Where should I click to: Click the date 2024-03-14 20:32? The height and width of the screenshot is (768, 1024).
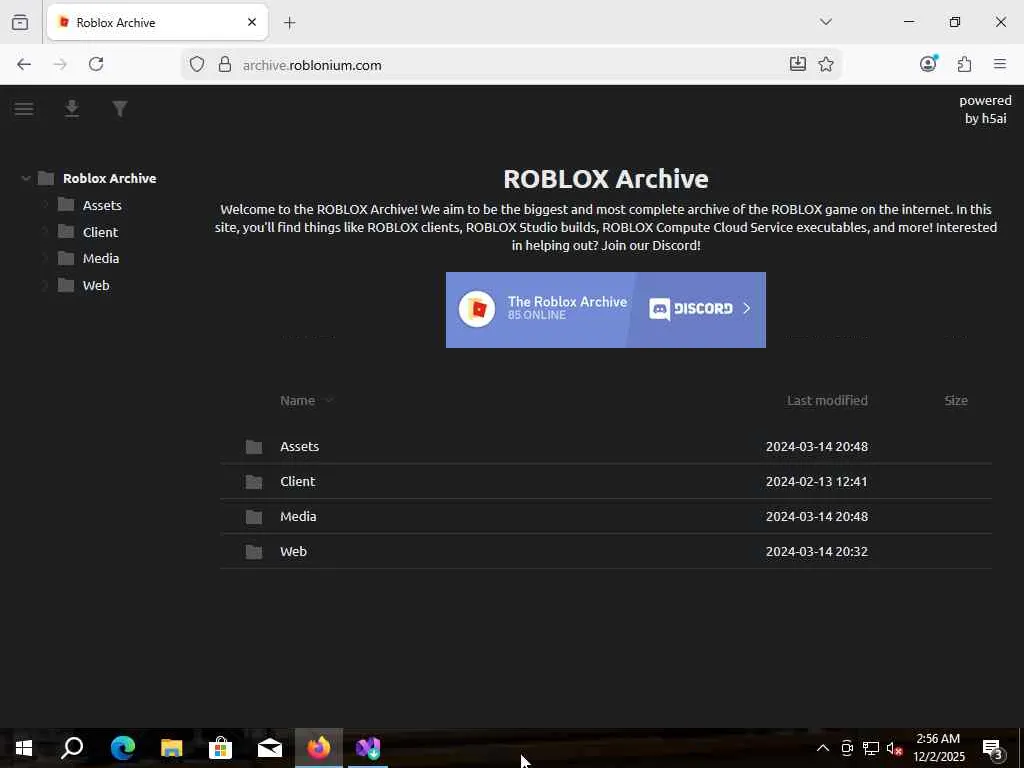click(816, 552)
